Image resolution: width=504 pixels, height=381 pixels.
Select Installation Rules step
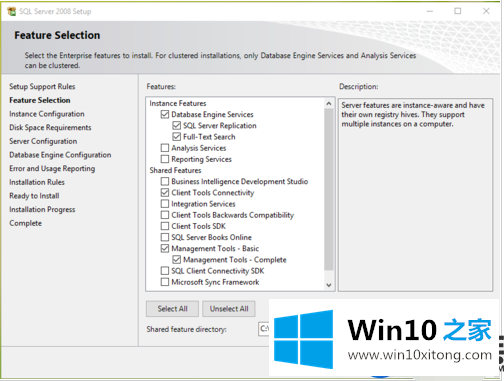click(x=37, y=182)
